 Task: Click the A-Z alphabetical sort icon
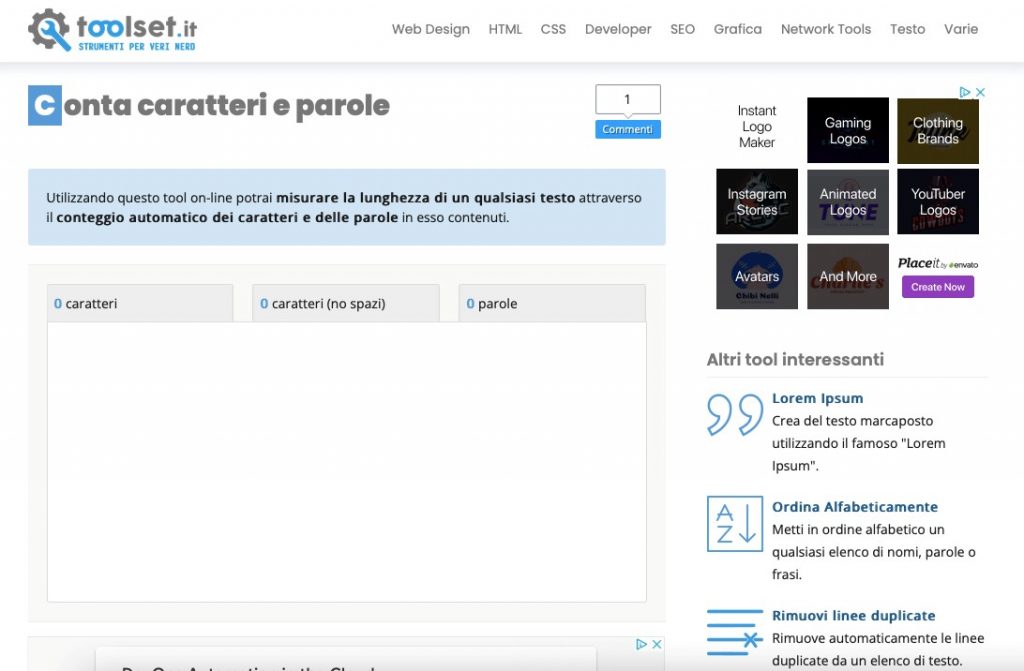coord(735,523)
